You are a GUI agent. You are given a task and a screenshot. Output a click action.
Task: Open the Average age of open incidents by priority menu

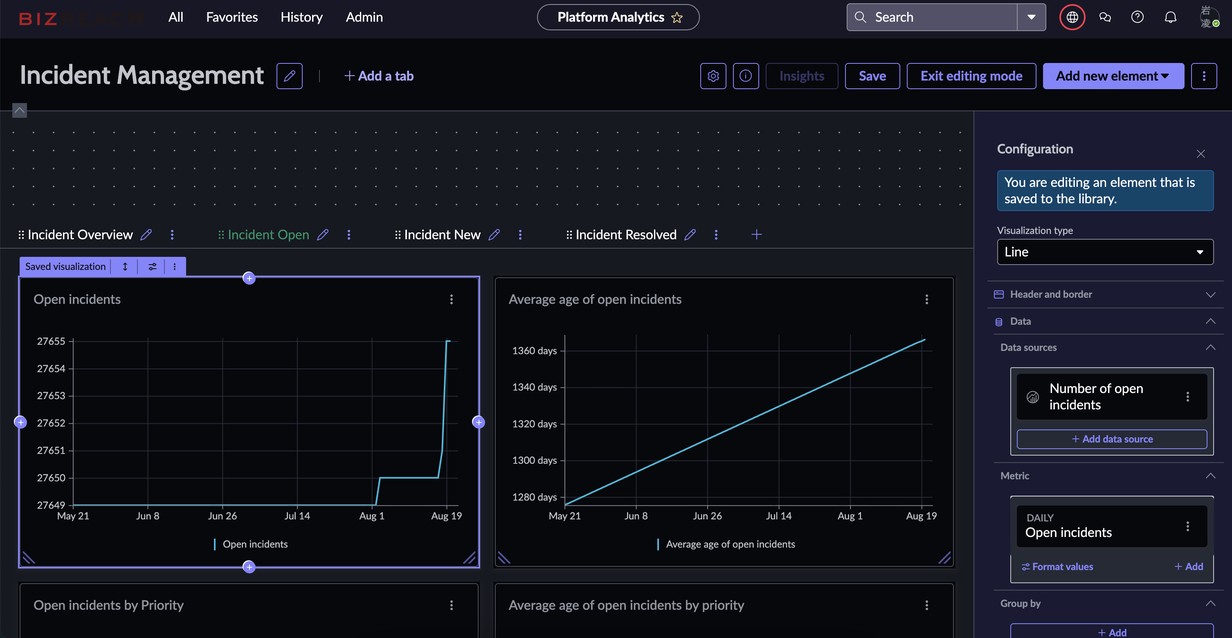pyautogui.click(x=927, y=605)
